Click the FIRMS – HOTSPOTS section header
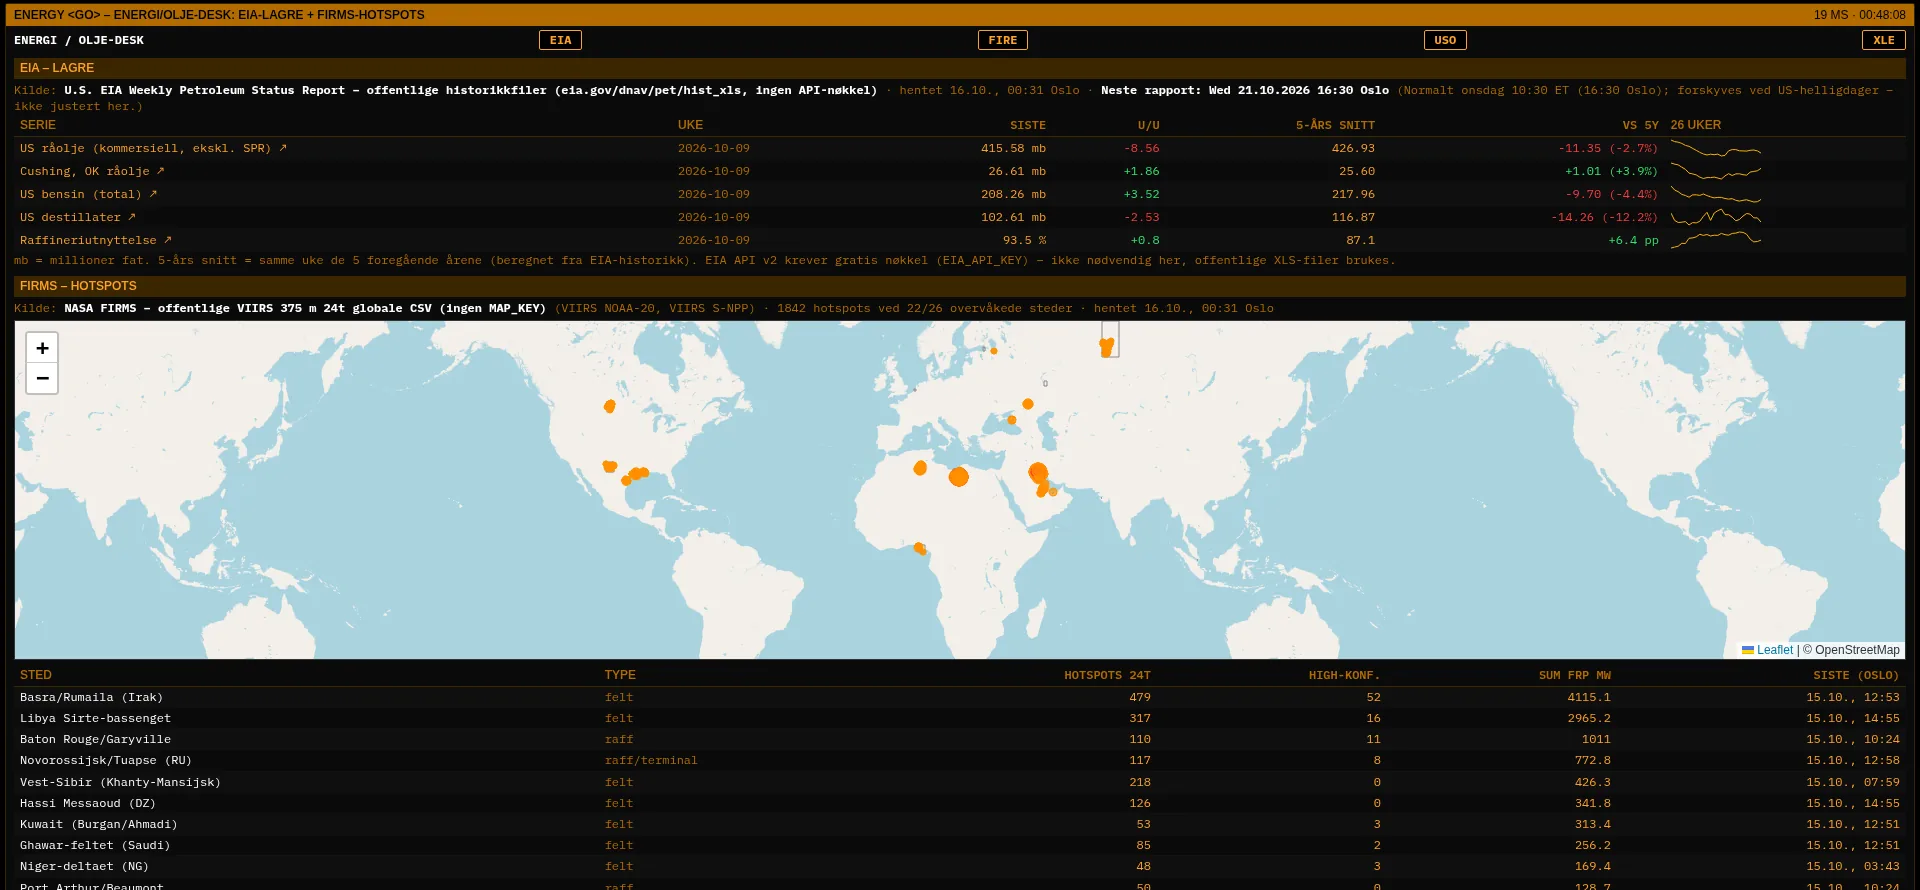This screenshot has height=890, width=1920. point(960,286)
